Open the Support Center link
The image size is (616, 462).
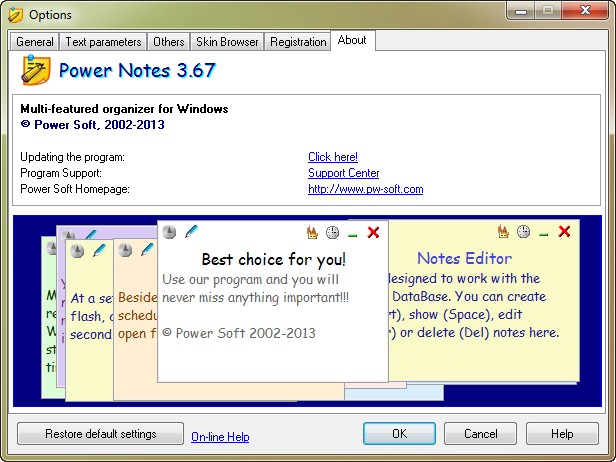[x=343, y=173]
